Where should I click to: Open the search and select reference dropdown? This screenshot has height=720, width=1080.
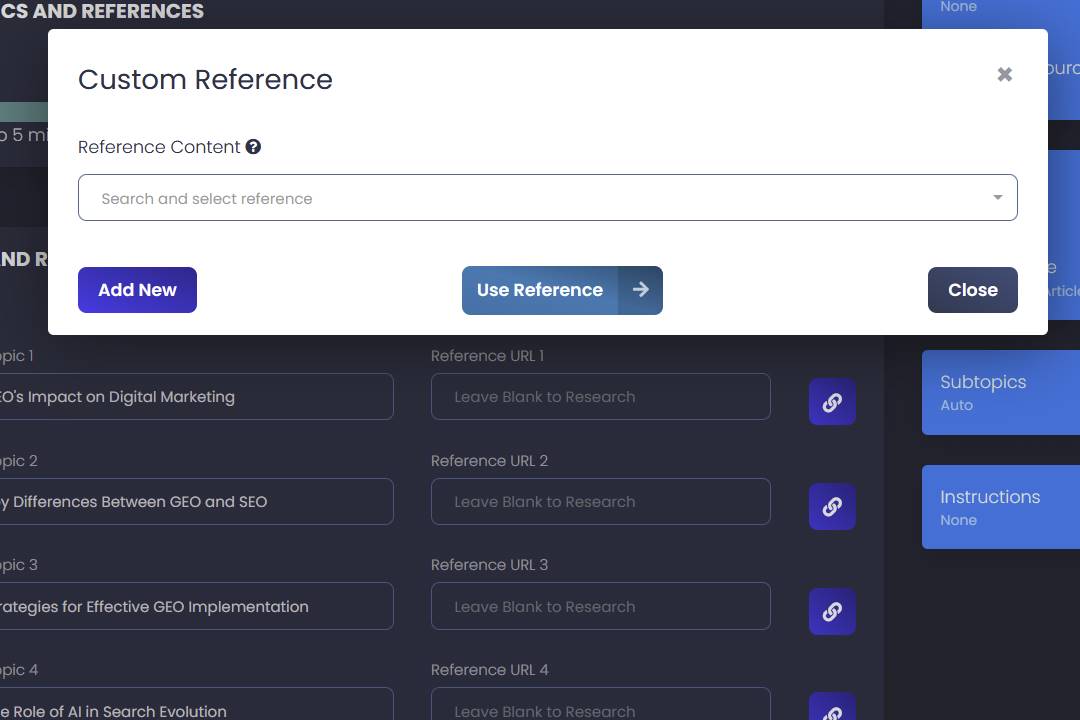(997, 197)
